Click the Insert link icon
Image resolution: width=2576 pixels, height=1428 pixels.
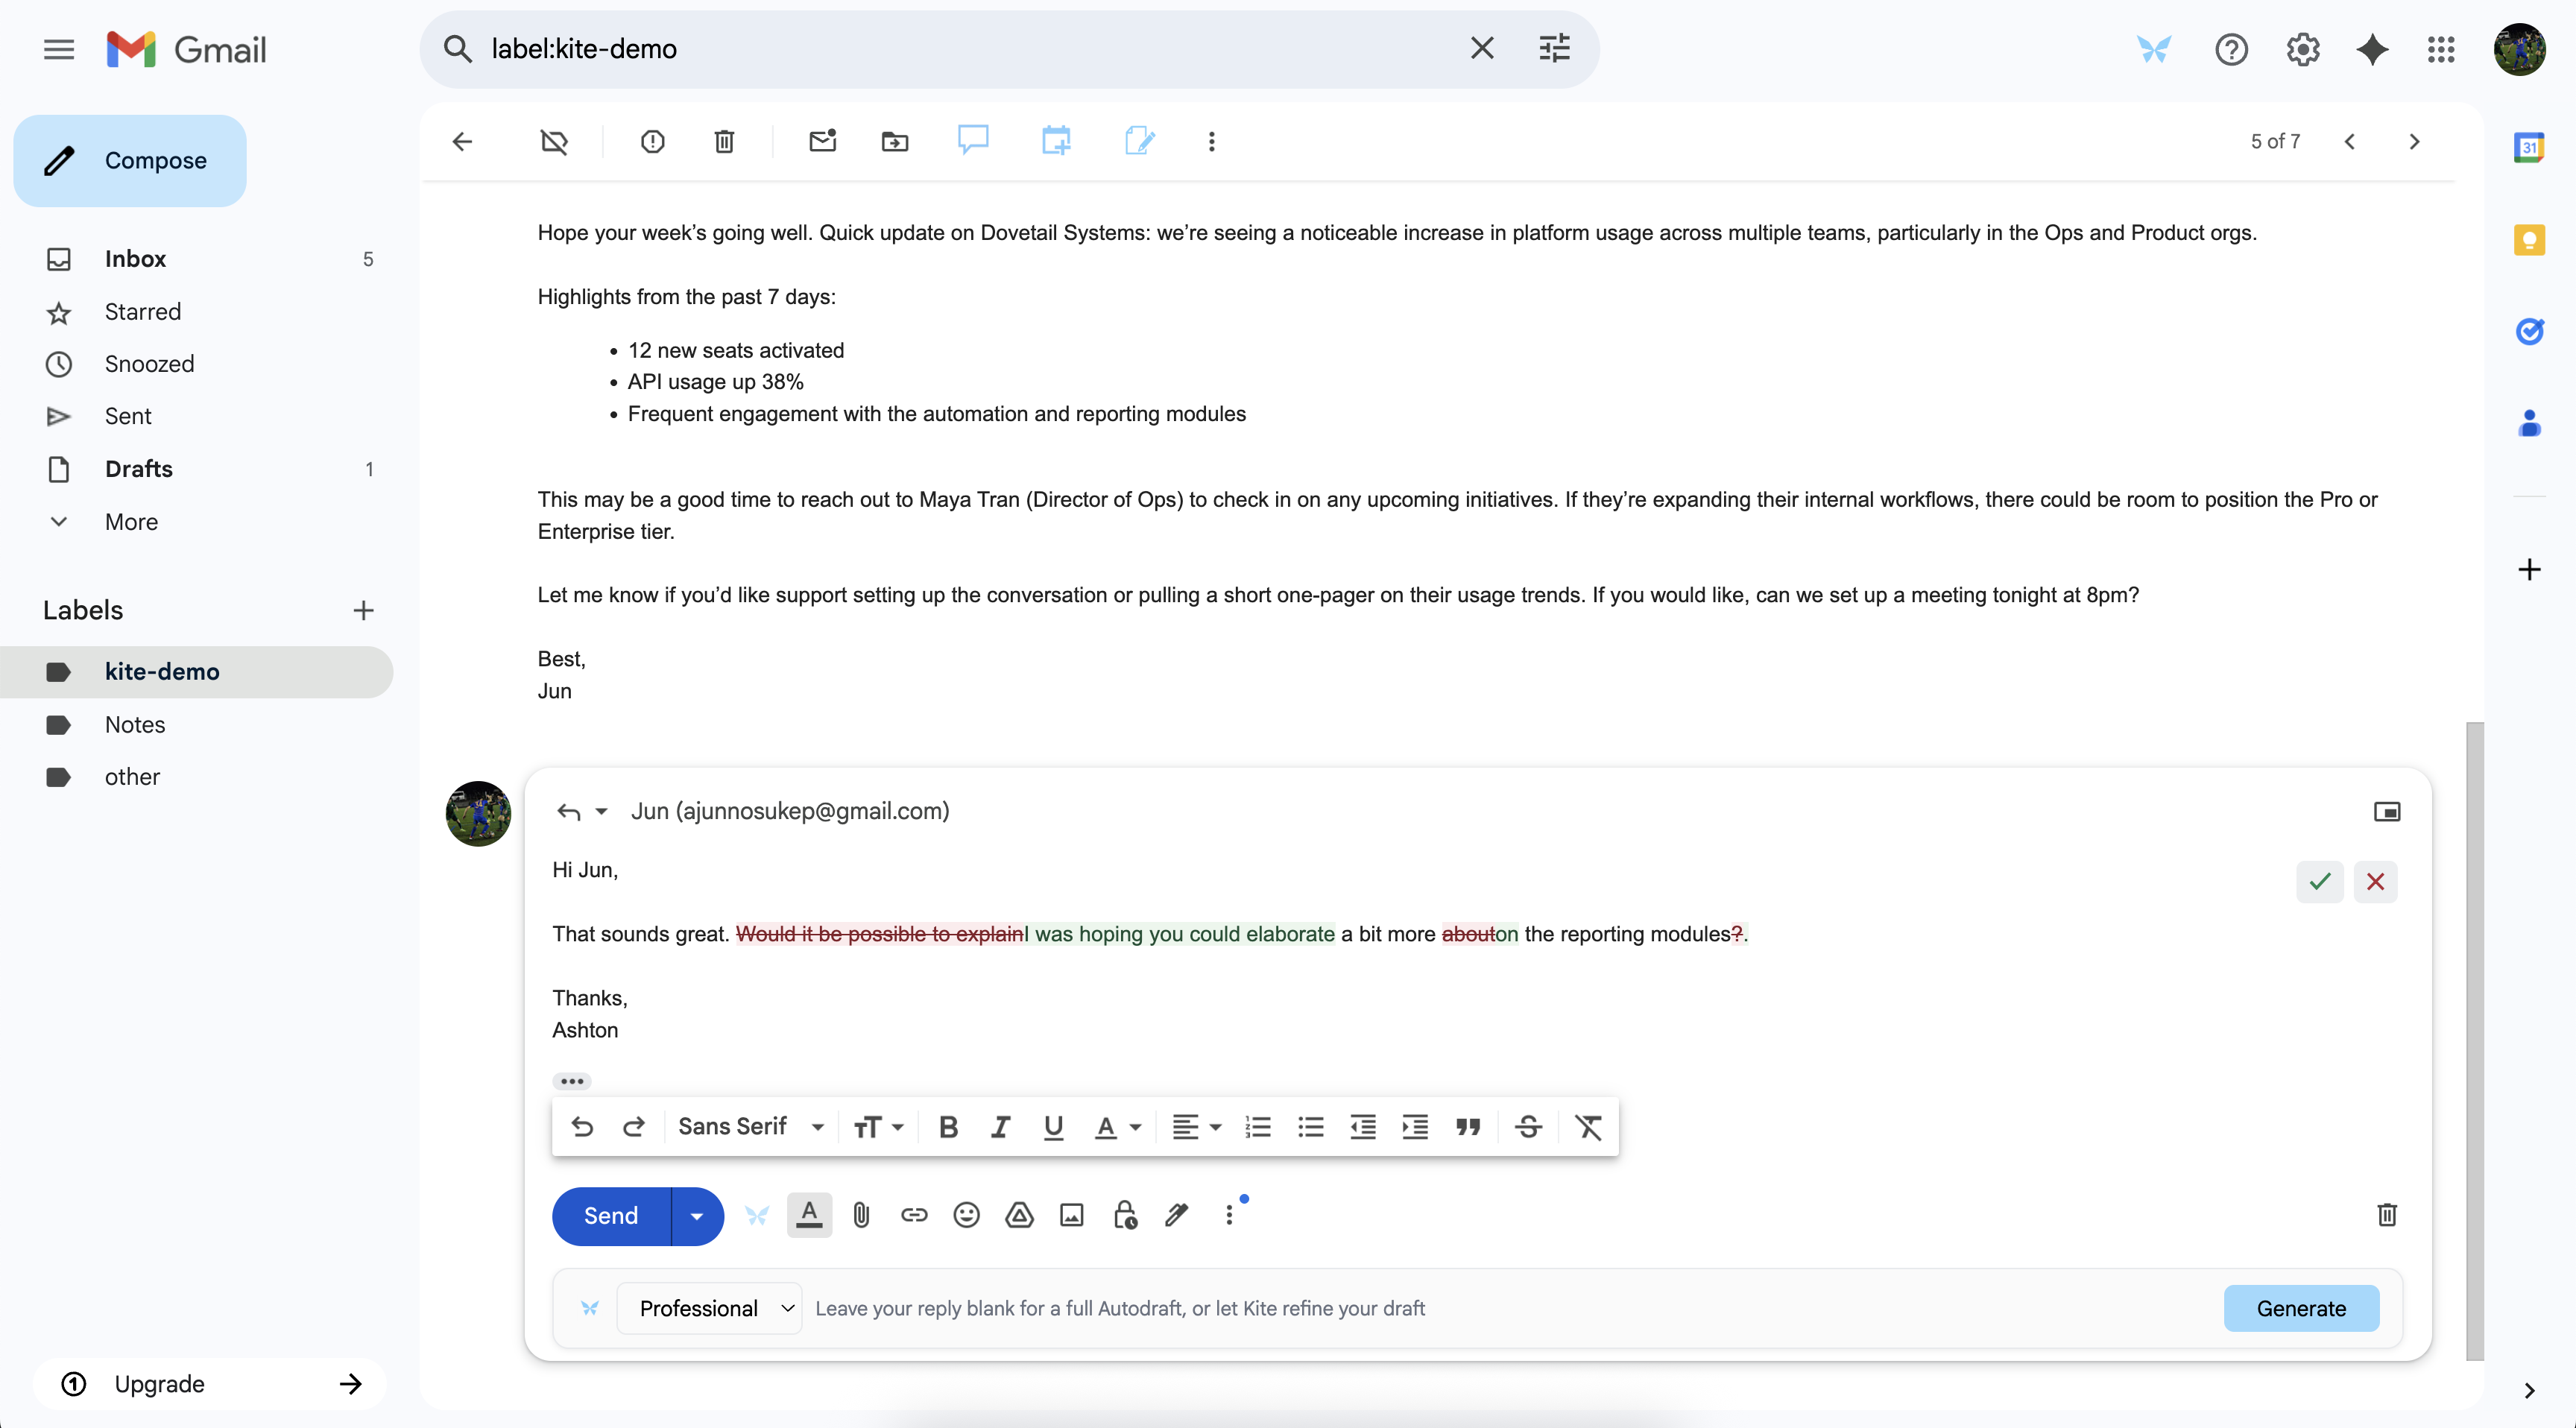(x=914, y=1215)
